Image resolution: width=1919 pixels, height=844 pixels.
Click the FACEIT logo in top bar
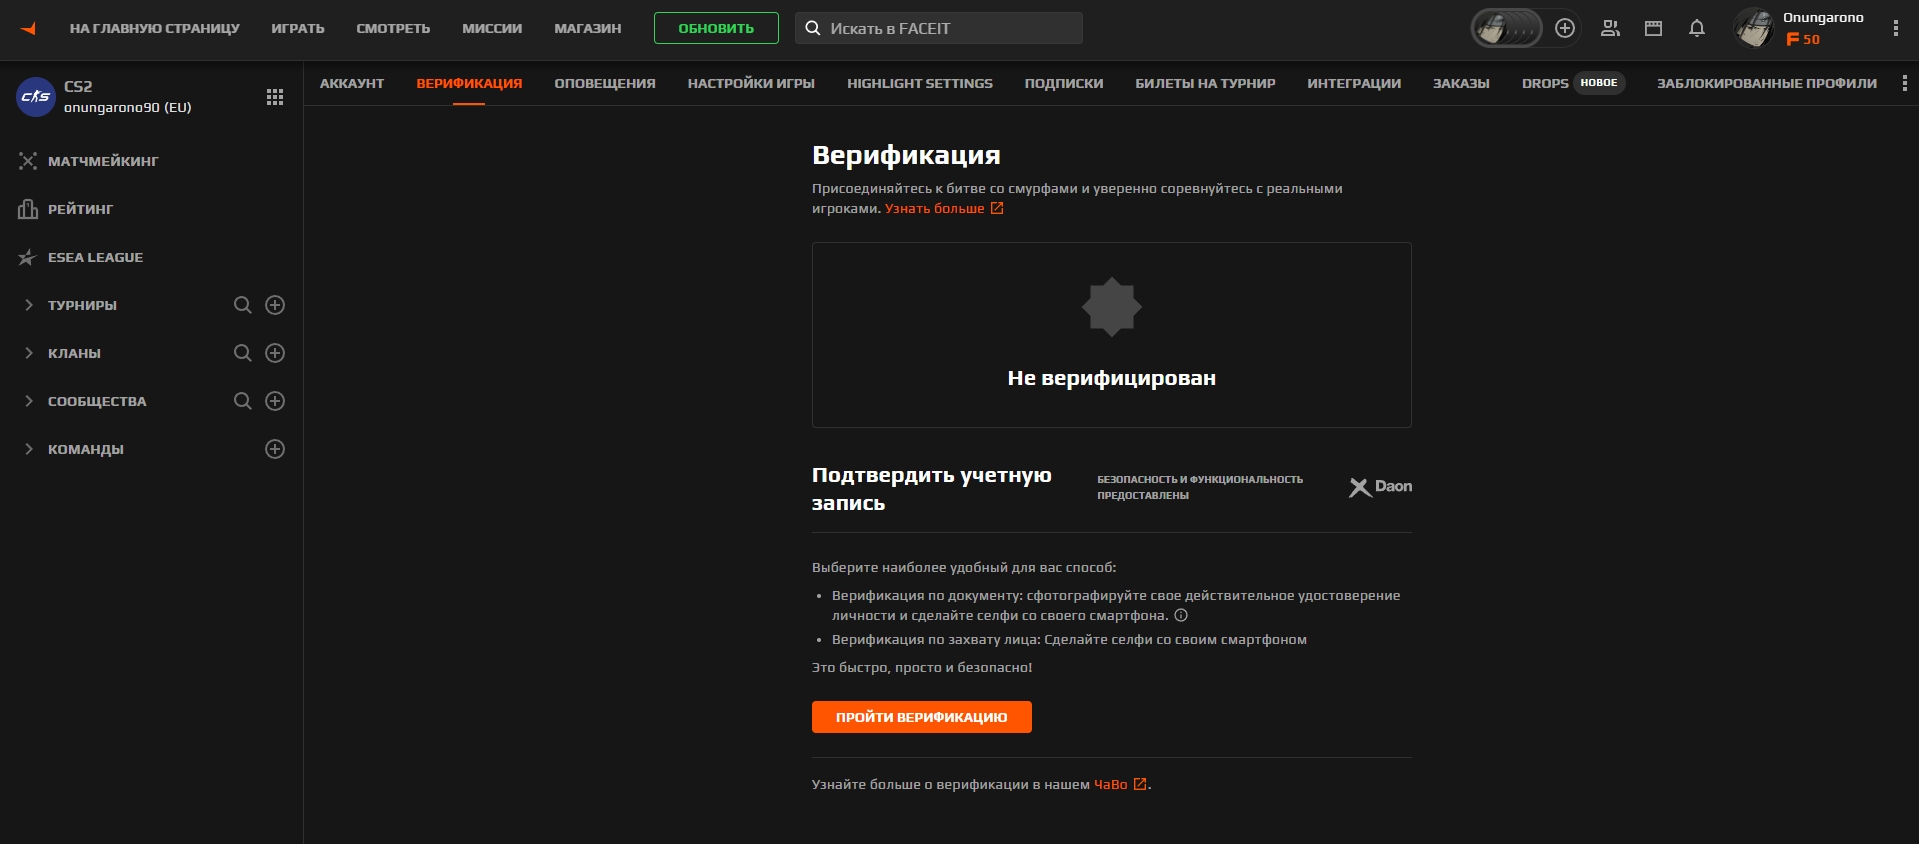pos(28,28)
